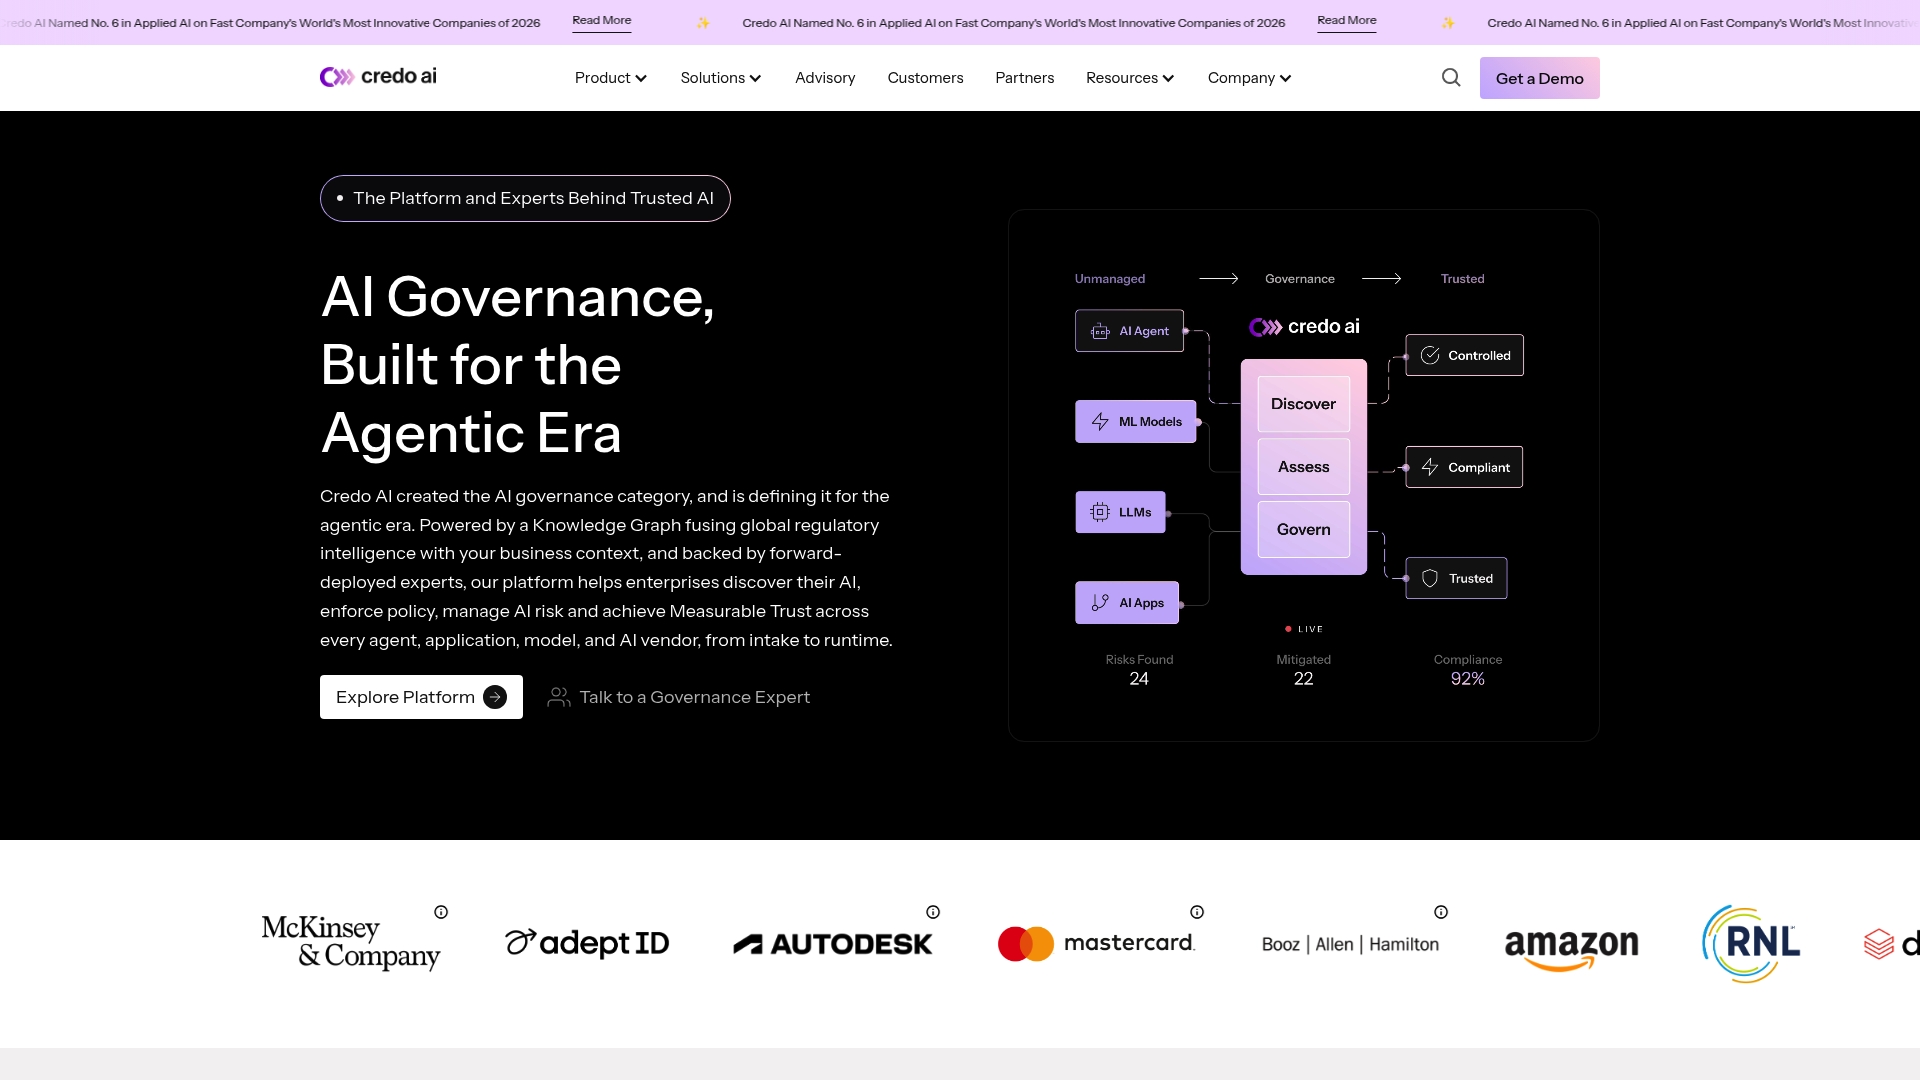This screenshot has height=1080, width=1920.
Task: Click the Mitigated 22 value
Action: (1303, 679)
